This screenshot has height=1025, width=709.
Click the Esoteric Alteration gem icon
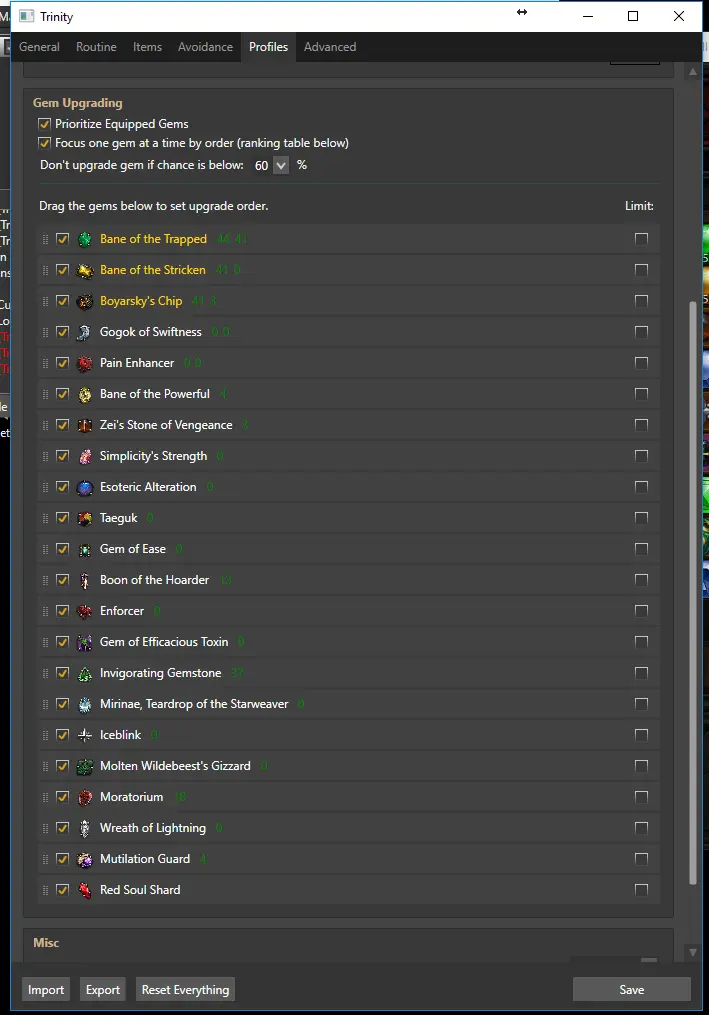point(85,487)
